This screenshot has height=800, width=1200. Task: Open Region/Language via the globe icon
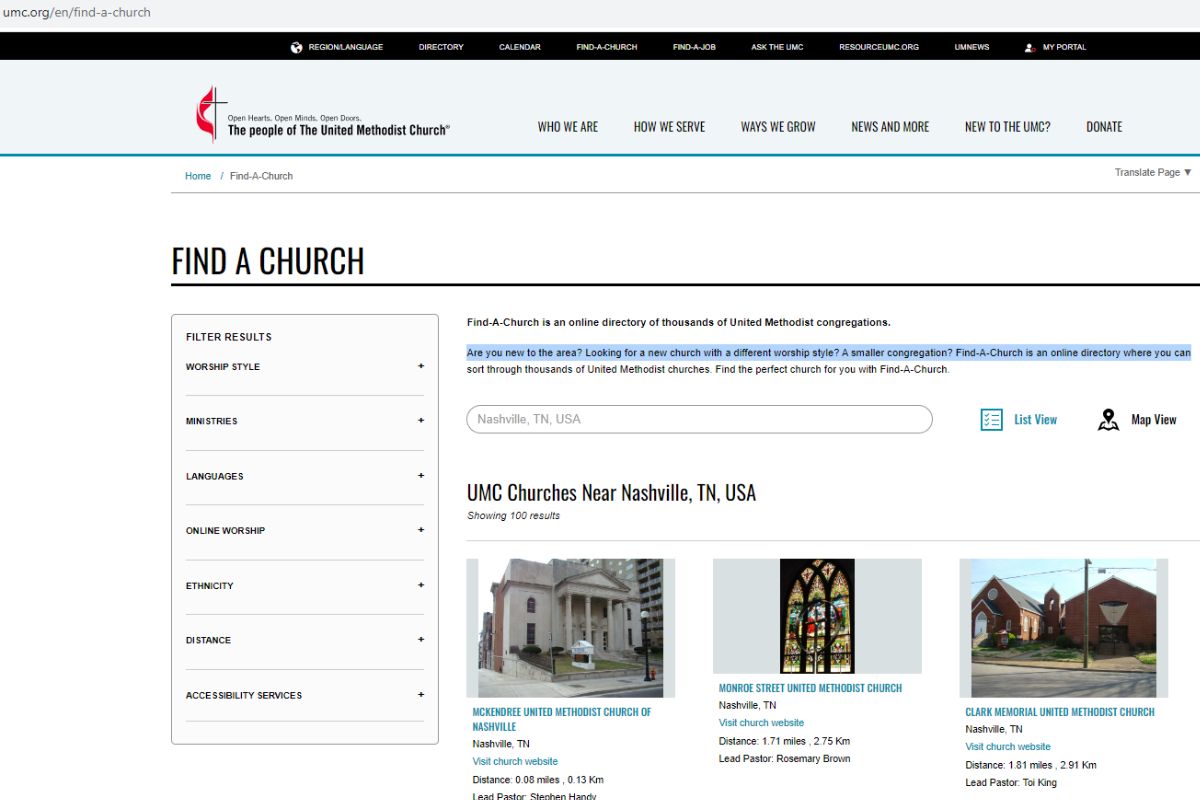(x=295, y=46)
